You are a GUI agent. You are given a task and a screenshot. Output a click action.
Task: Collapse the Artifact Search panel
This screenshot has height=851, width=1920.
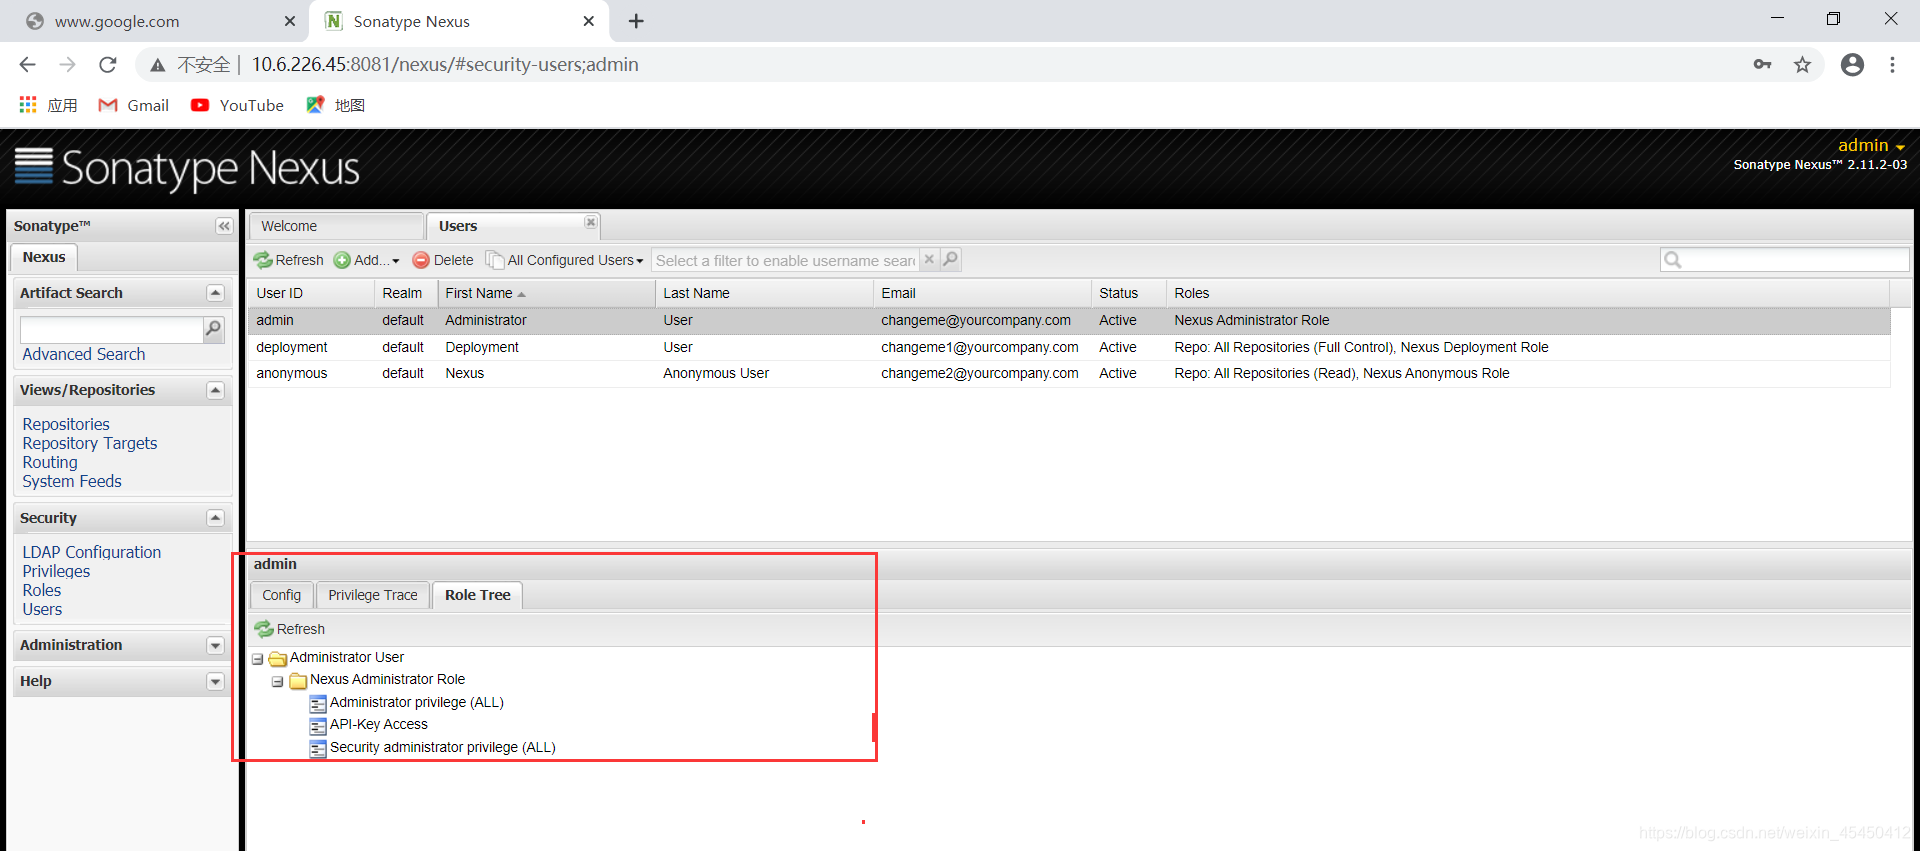(215, 293)
